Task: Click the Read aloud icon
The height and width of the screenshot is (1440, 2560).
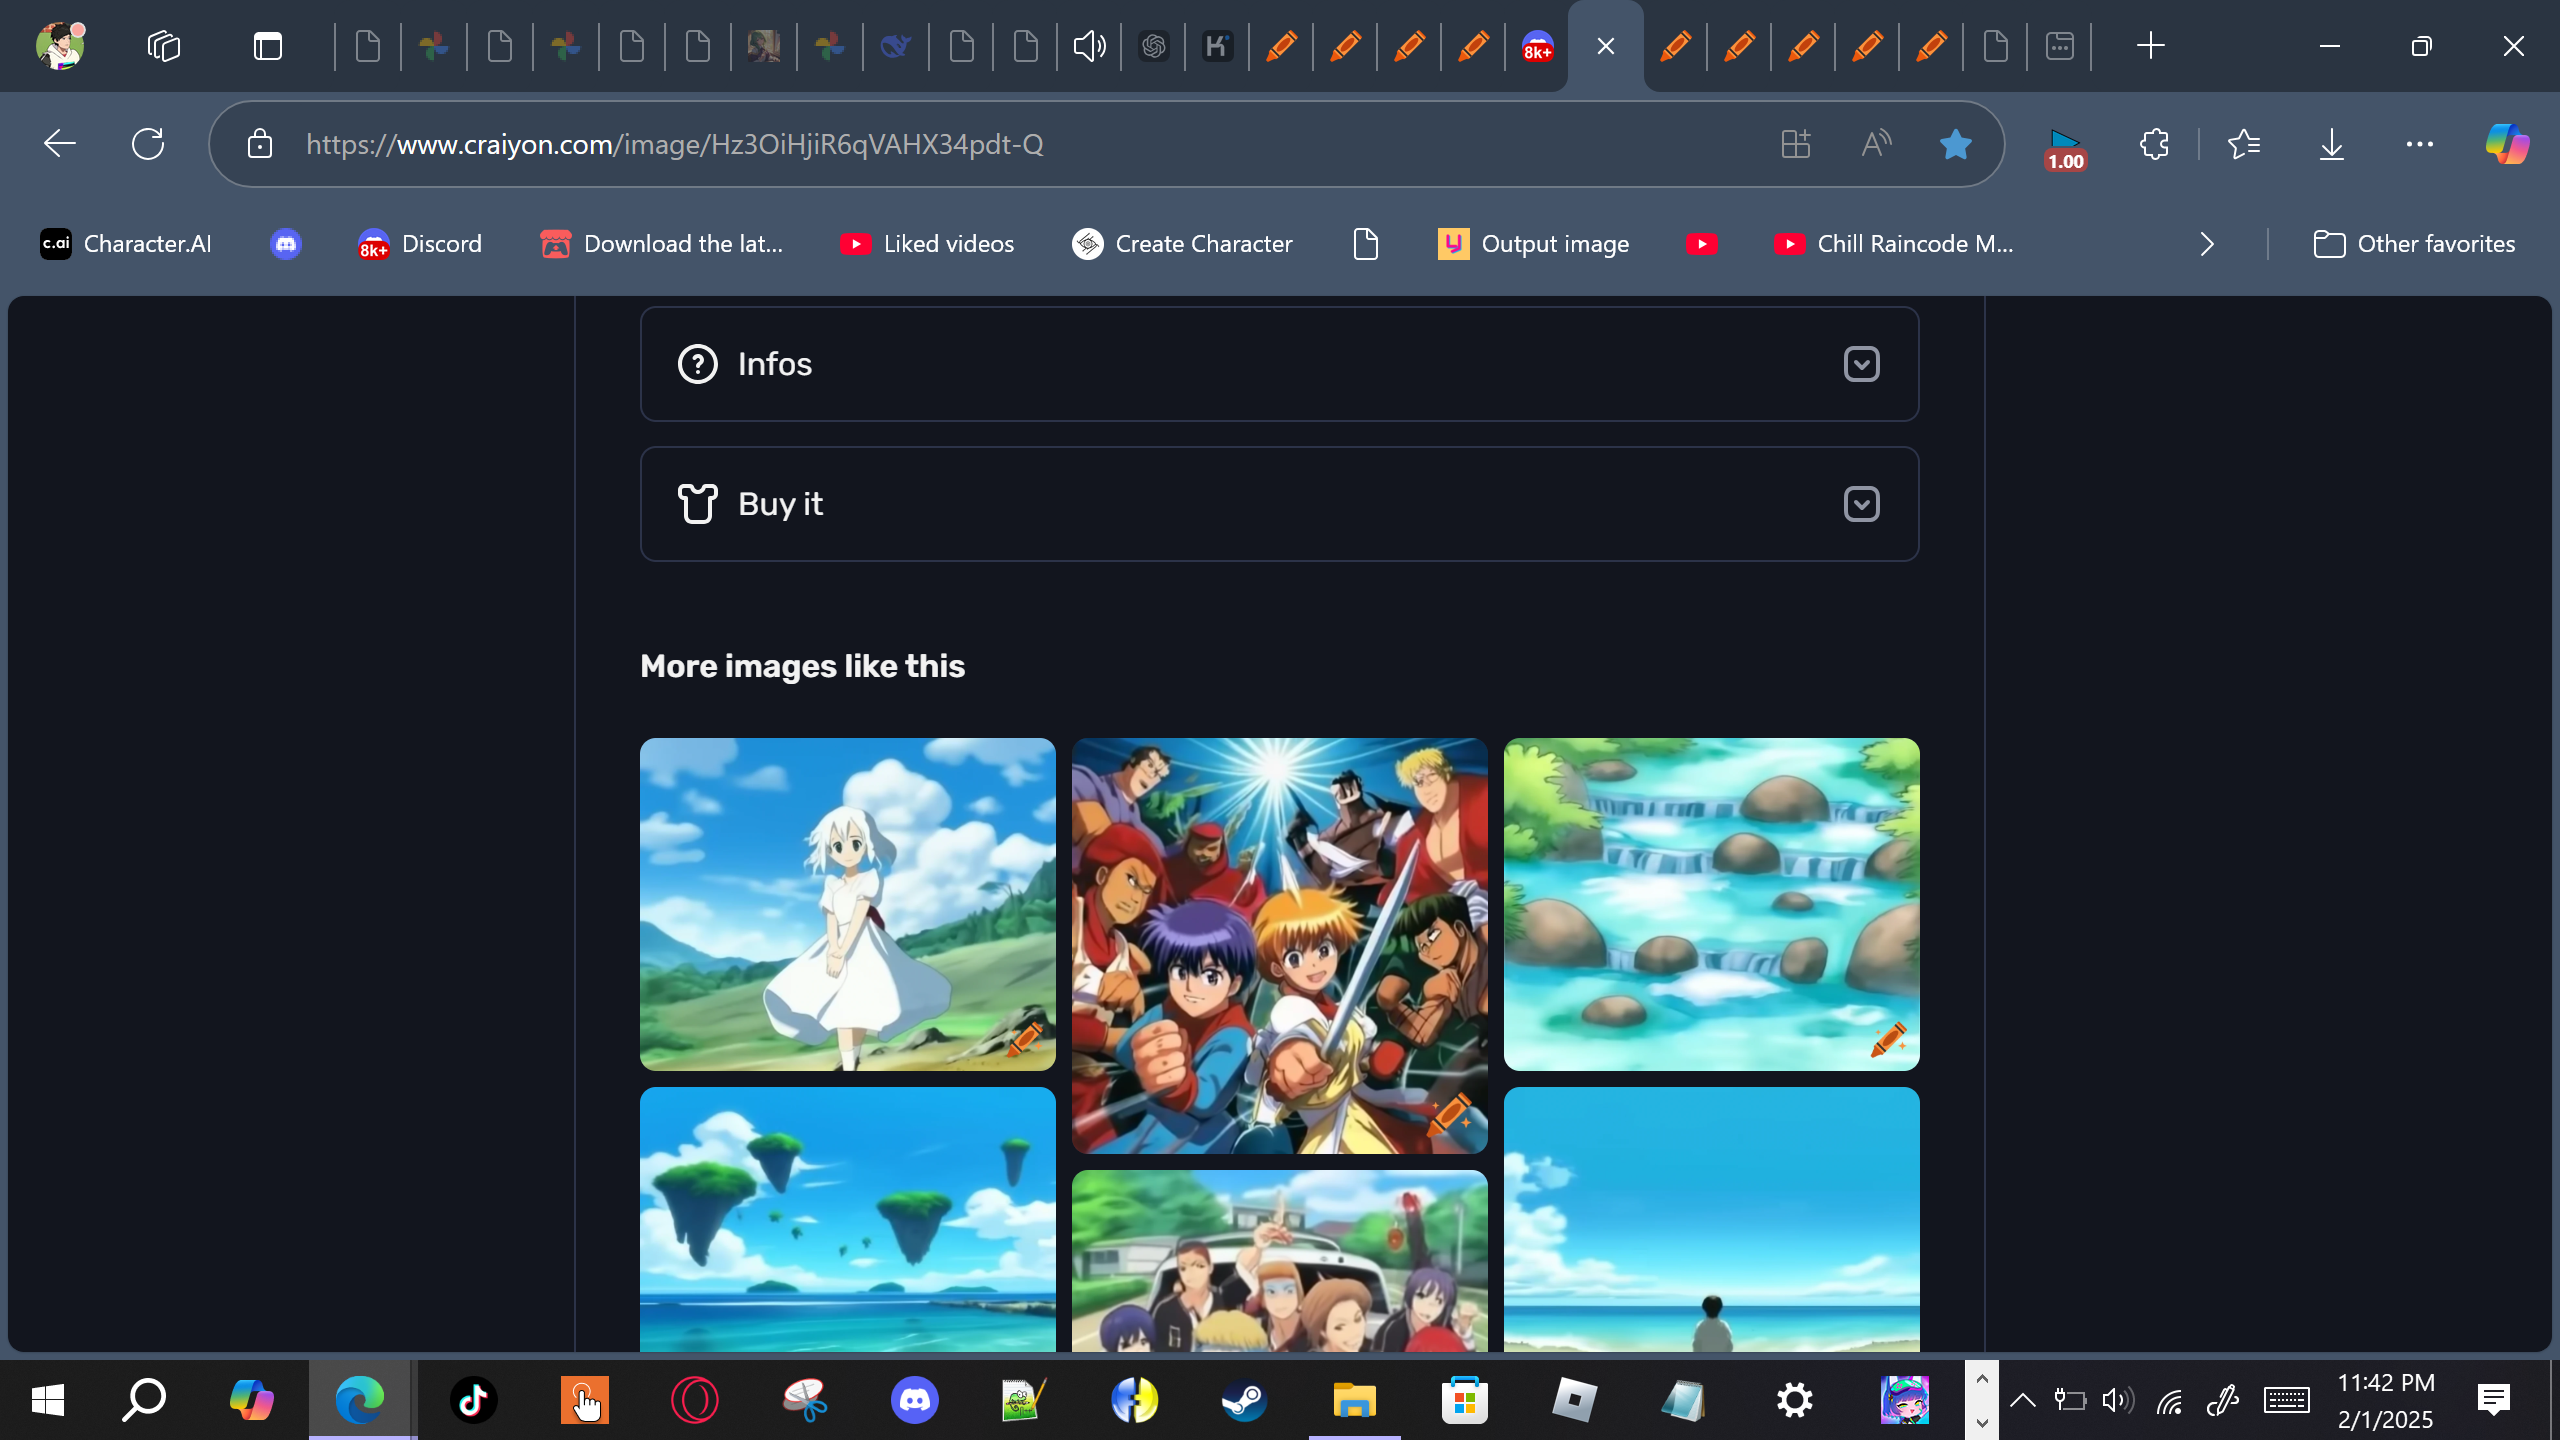Action: point(1876,144)
